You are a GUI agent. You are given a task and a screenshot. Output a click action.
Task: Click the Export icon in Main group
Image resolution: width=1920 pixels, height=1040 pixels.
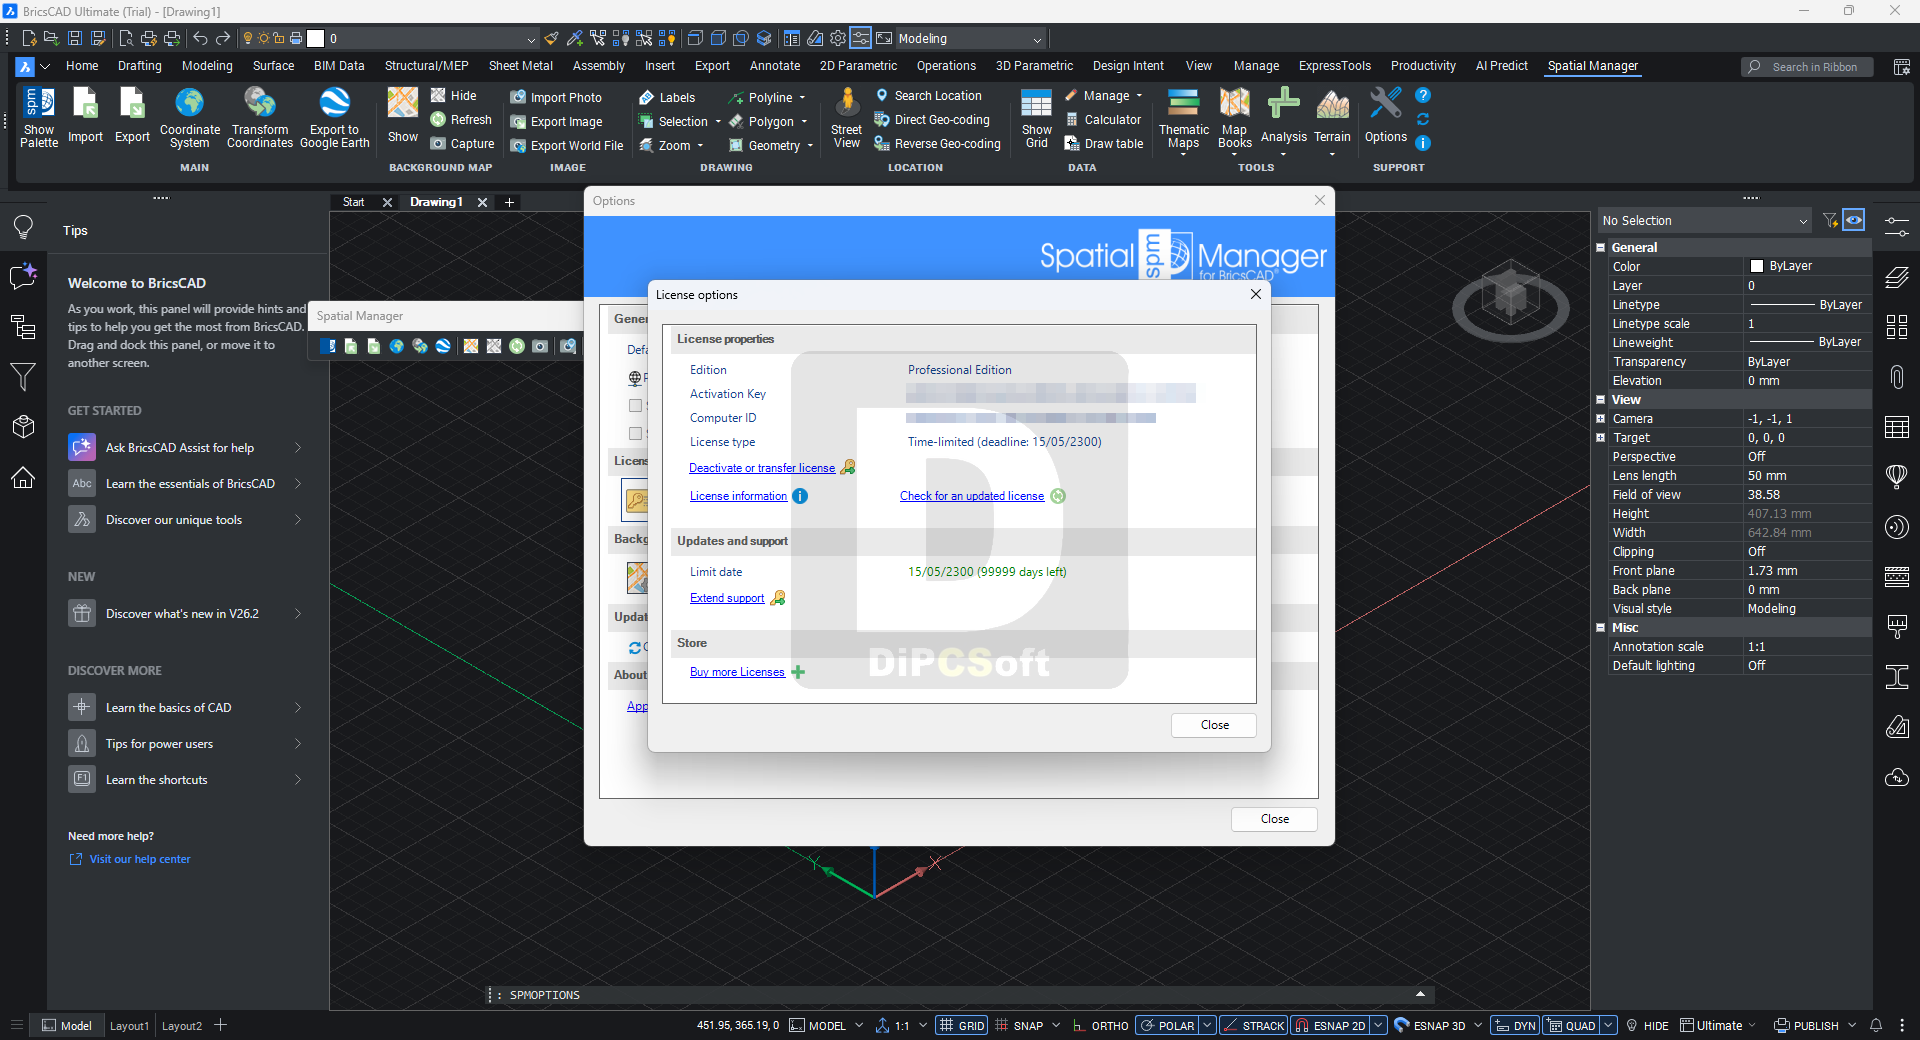132,117
